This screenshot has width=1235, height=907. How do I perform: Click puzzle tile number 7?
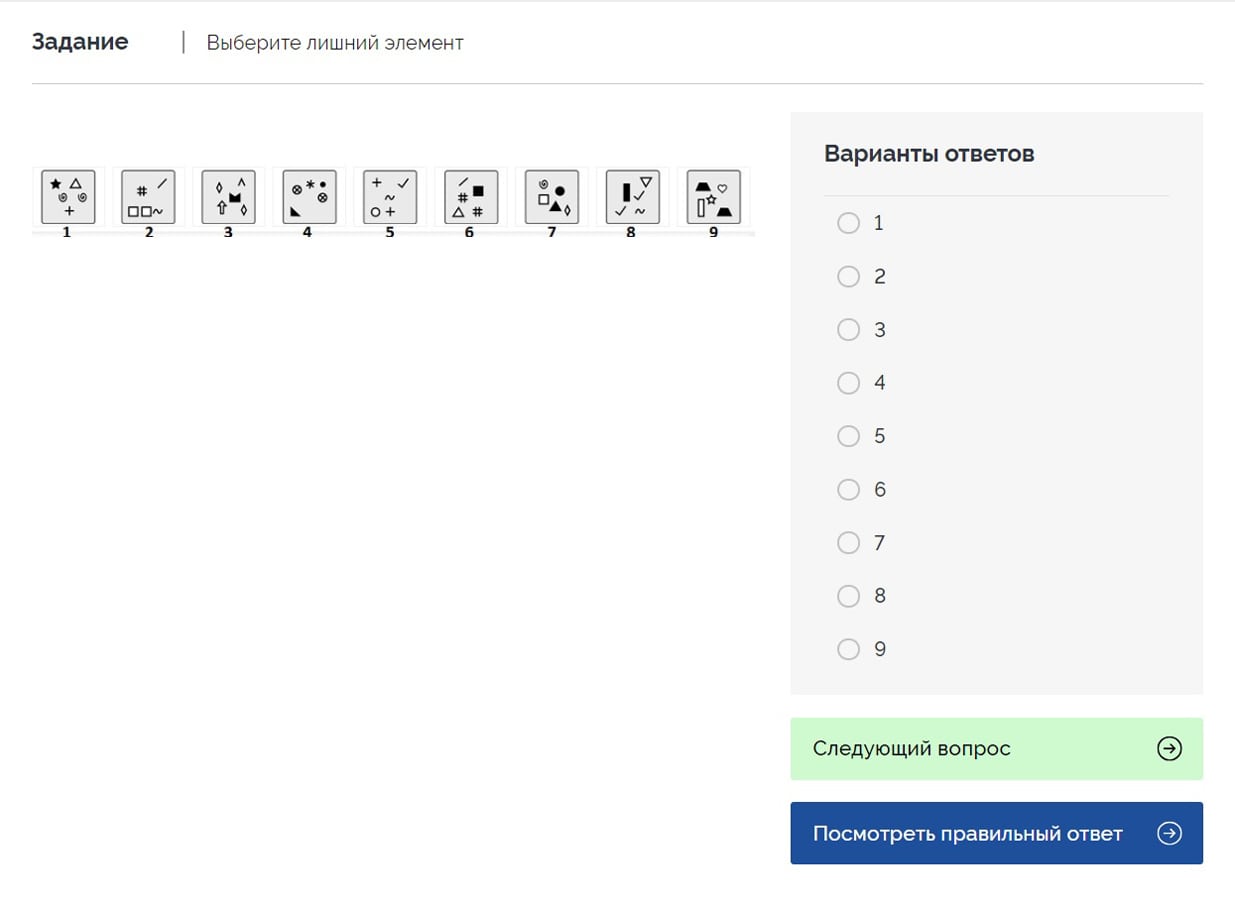click(552, 196)
